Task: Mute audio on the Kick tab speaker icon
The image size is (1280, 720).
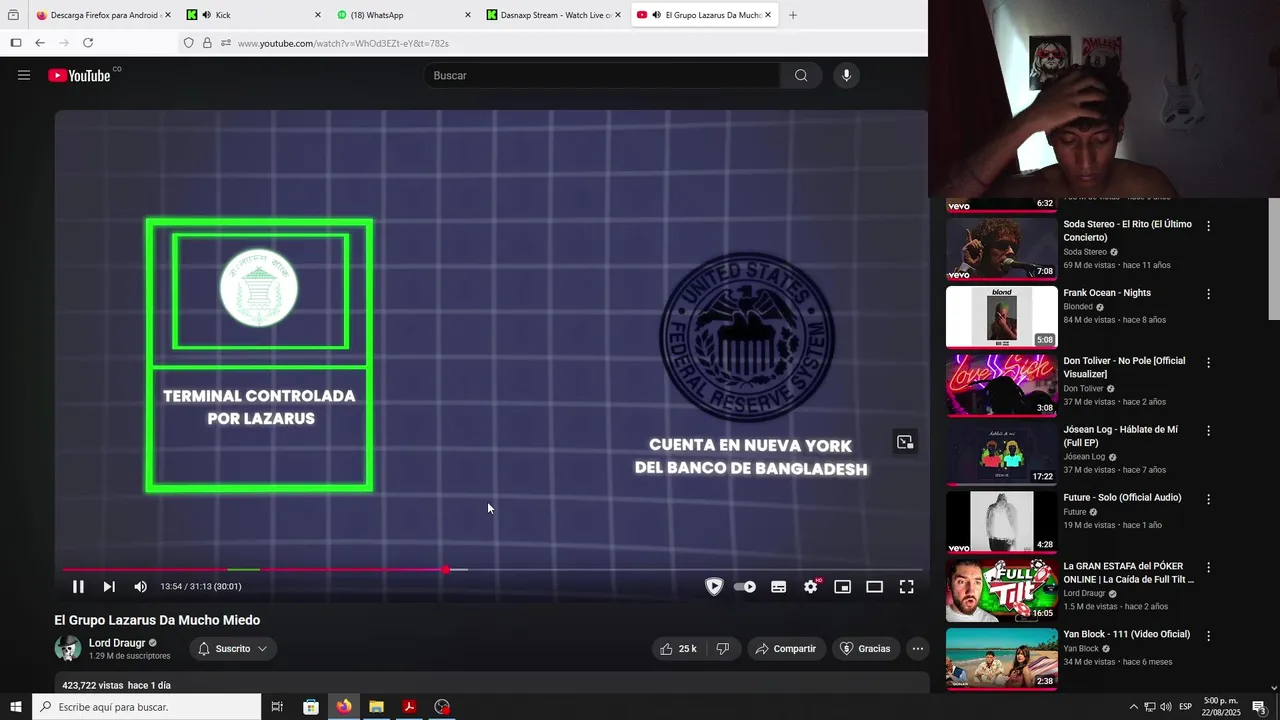Action: [206, 15]
